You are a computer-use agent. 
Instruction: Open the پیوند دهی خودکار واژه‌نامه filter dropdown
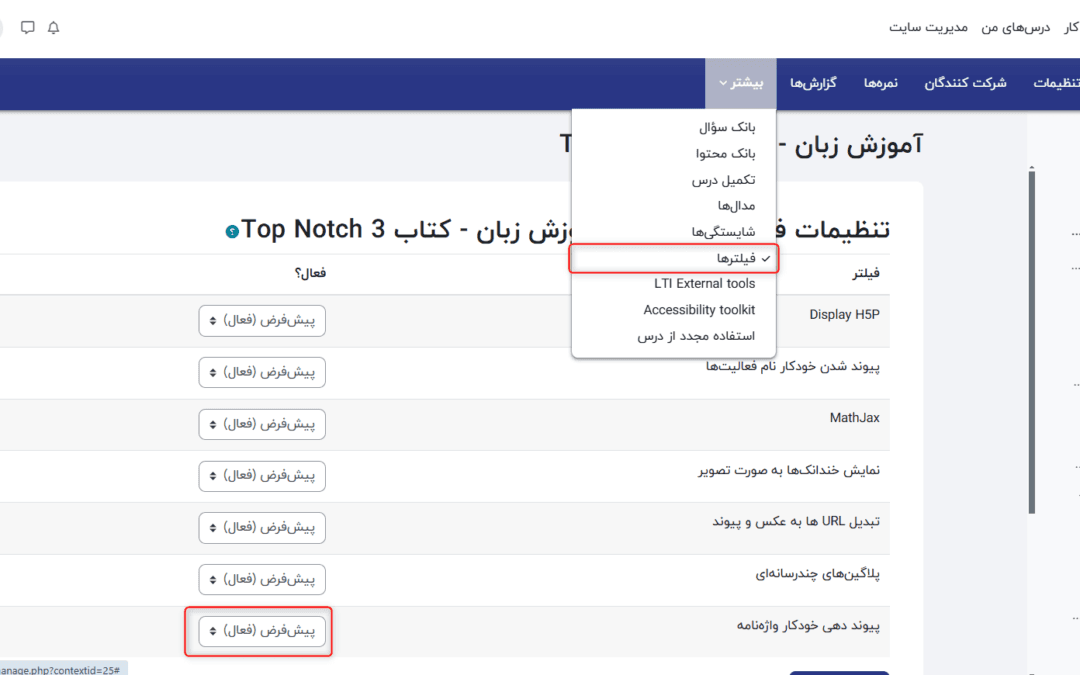coord(263,631)
